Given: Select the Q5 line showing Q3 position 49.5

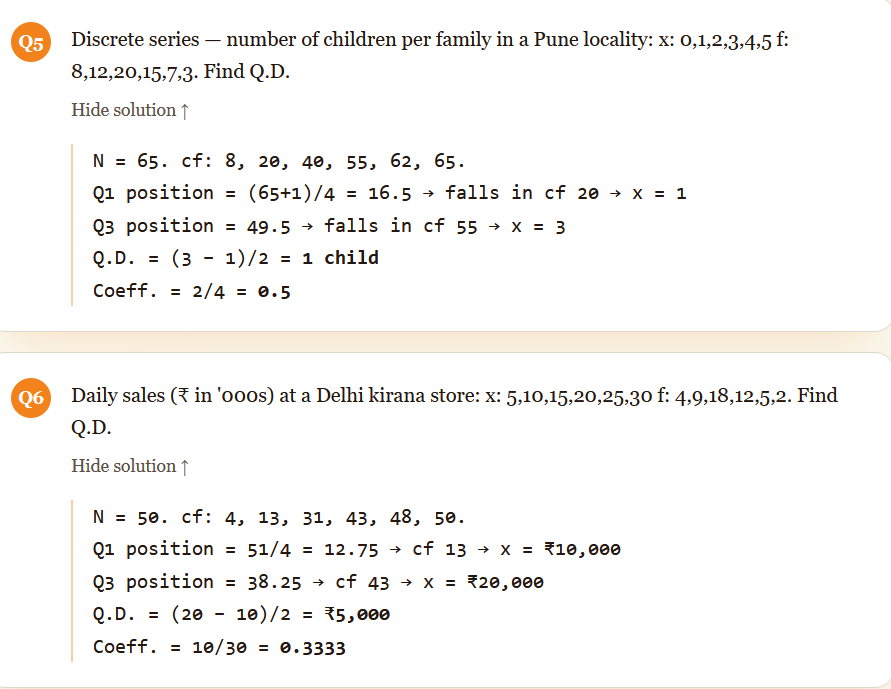Looking at the screenshot, I should (x=329, y=226).
